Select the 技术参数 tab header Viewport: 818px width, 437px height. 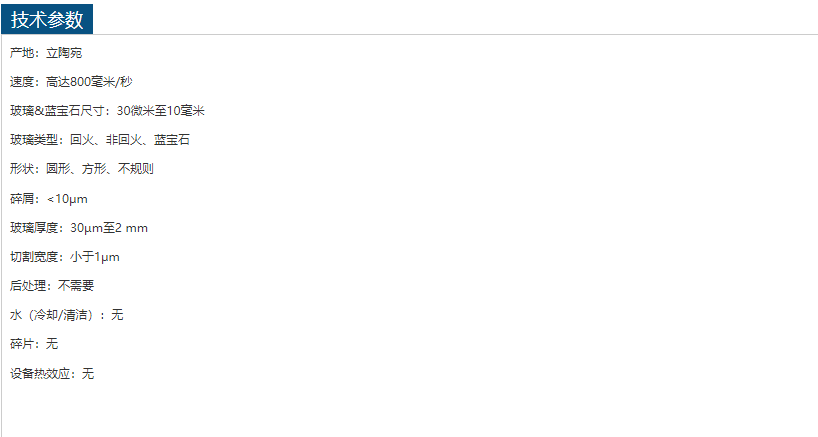point(47,19)
